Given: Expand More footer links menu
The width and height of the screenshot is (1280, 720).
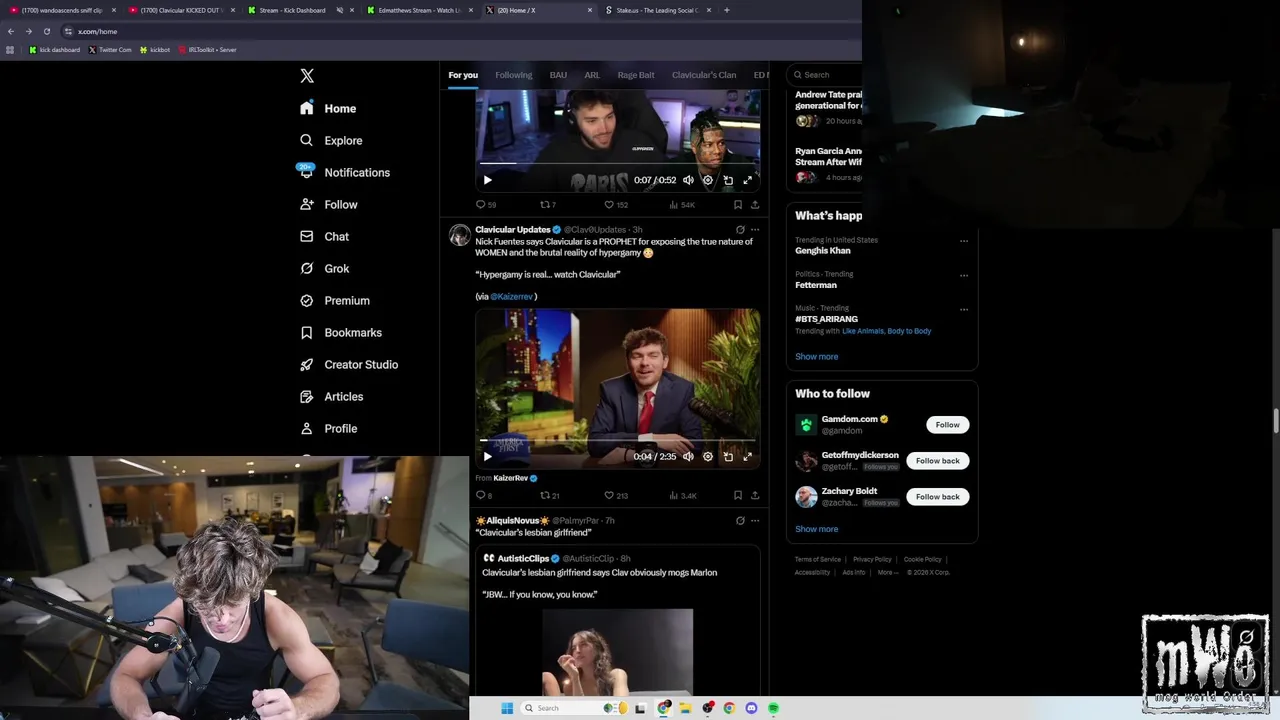Looking at the screenshot, I should pos(888,572).
